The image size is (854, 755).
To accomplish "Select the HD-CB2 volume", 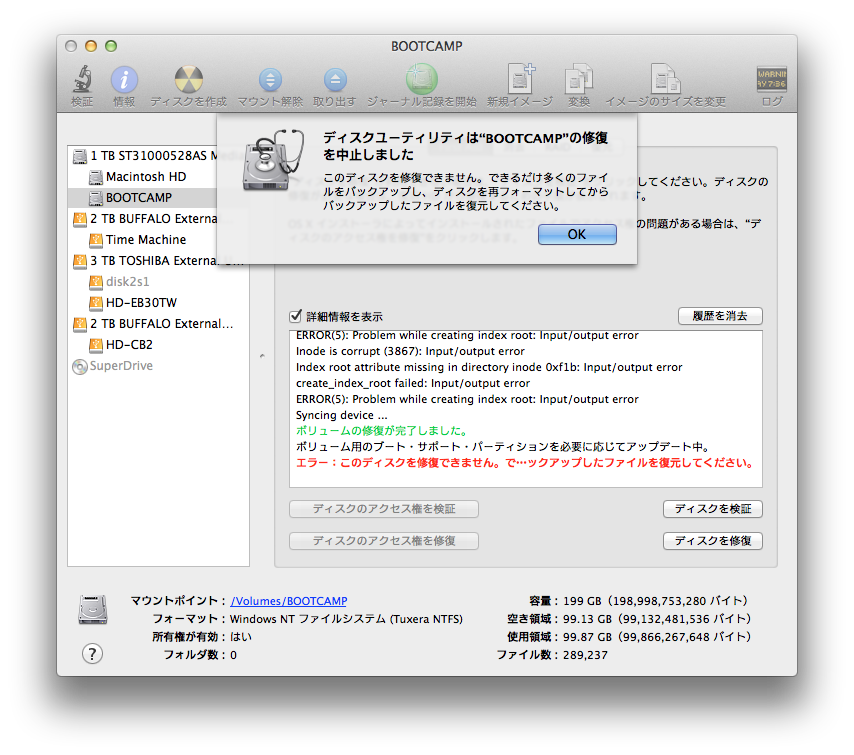I will point(158,345).
